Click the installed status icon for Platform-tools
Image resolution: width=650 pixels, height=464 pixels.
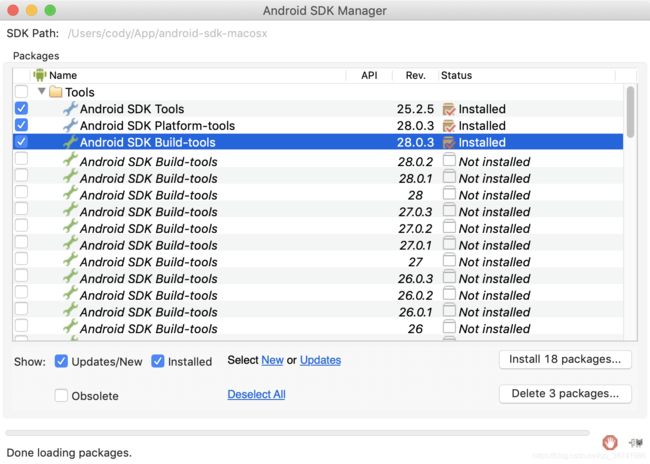coord(449,126)
